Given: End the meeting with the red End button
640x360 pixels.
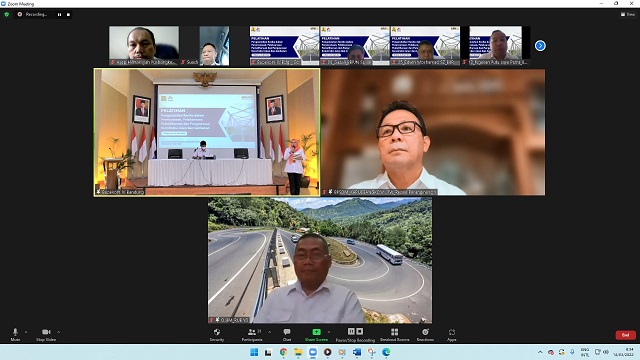Looking at the screenshot, I should click(625, 335).
